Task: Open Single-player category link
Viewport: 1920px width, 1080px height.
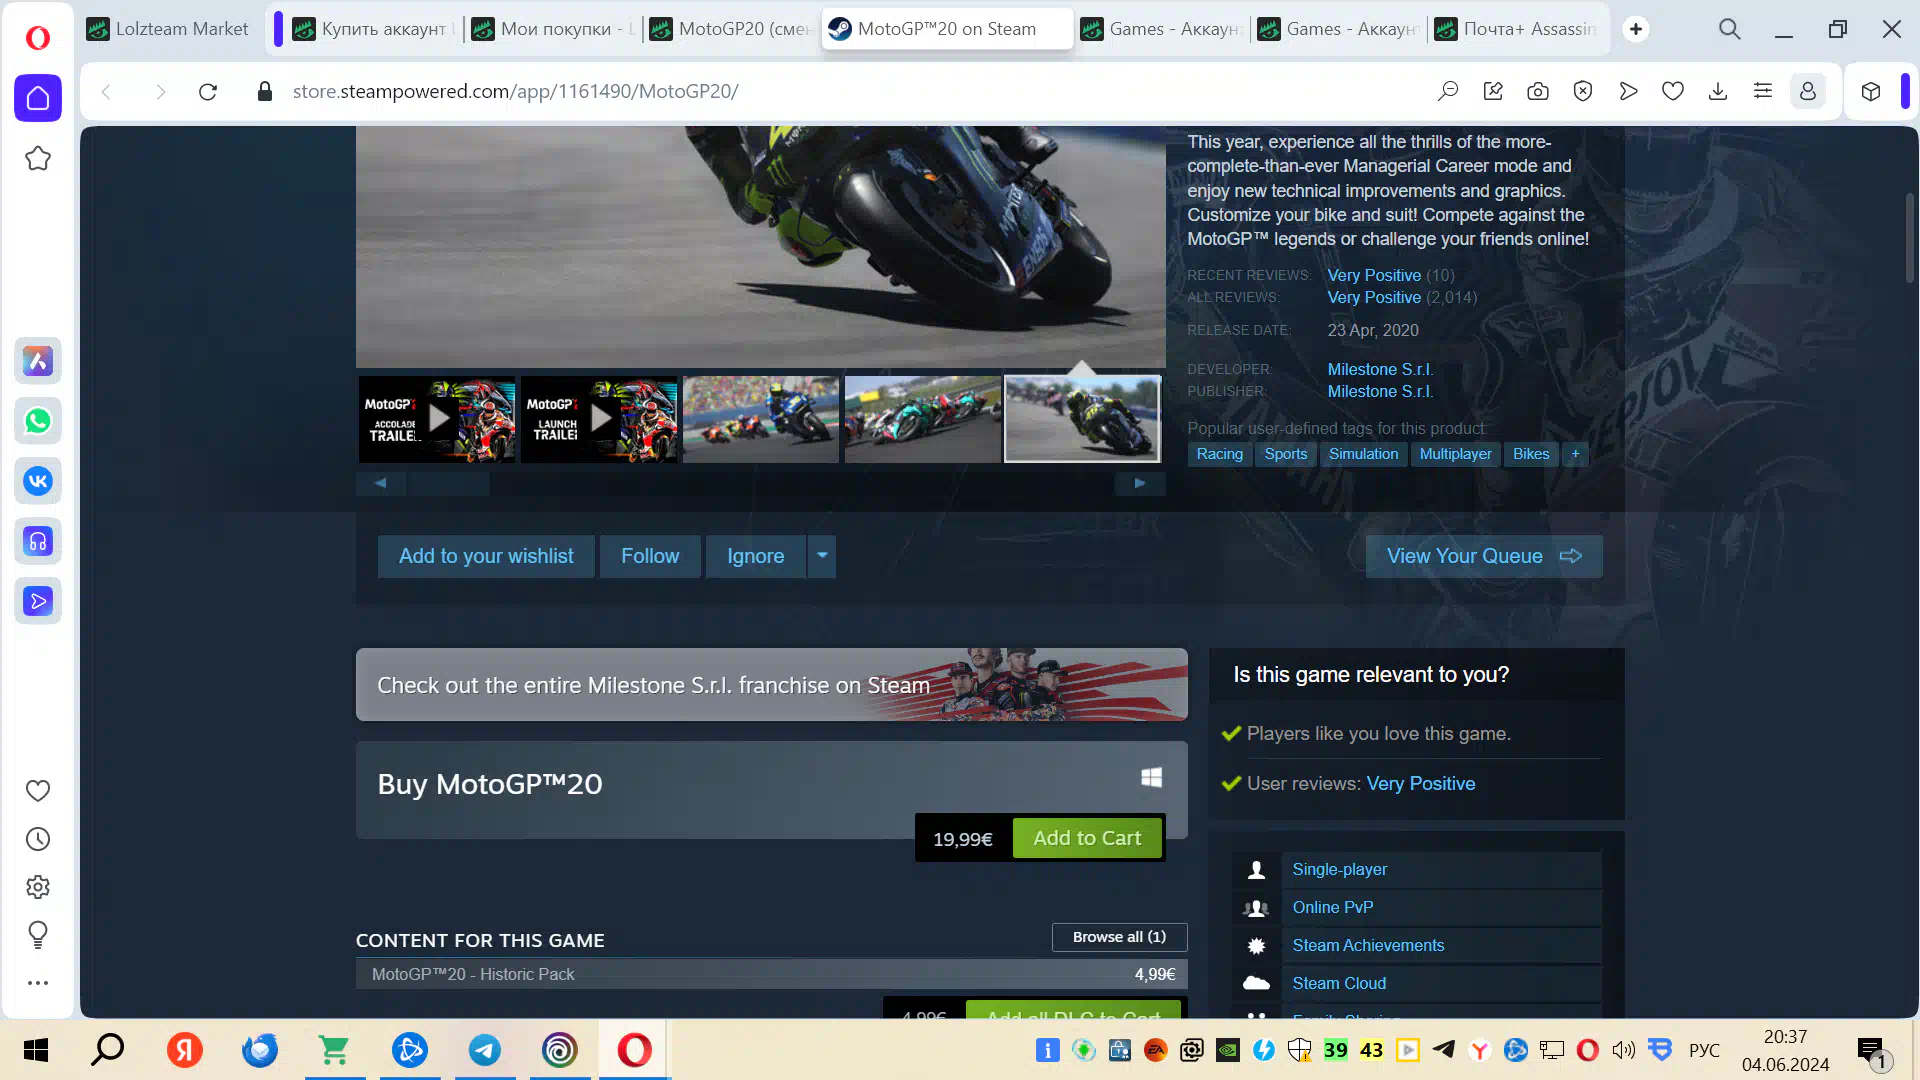Action: 1339,870
